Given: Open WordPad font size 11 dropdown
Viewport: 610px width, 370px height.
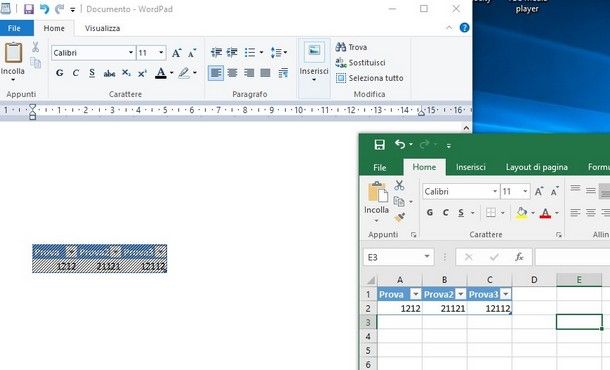Looking at the screenshot, I should pos(161,53).
